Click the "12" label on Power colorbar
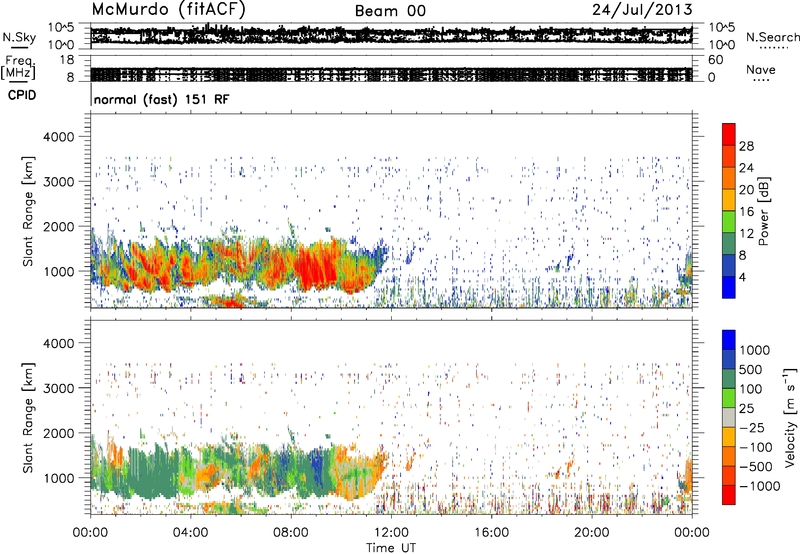The height and width of the screenshot is (554, 800). click(x=746, y=234)
